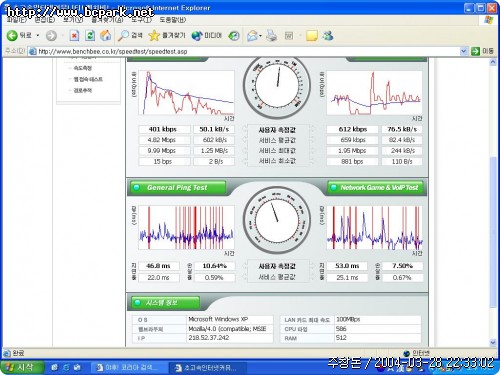Viewport: 500px width, 375px height.
Task: Open the Back button history dropdown arrow
Action: coord(38,36)
